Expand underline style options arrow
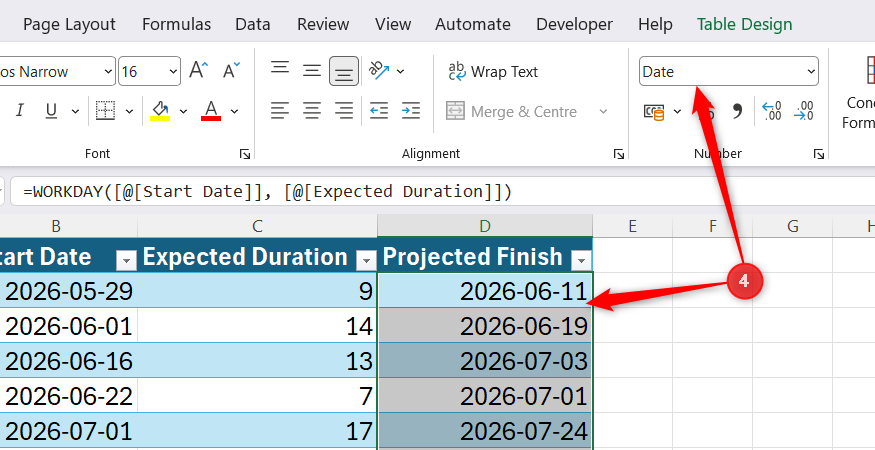875x450 pixels. [75, 111]
